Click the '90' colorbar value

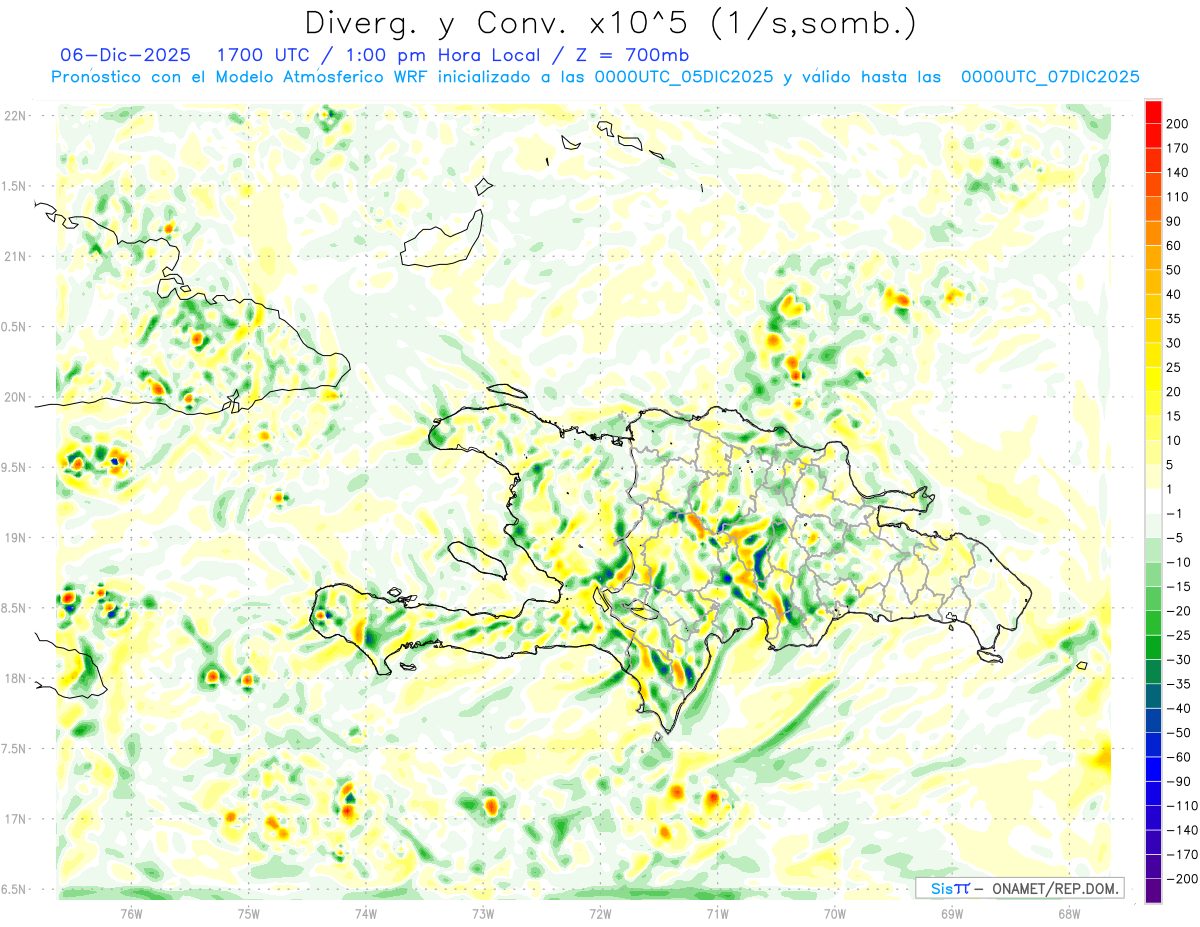pyautogui.click(x=1175, y=221)
